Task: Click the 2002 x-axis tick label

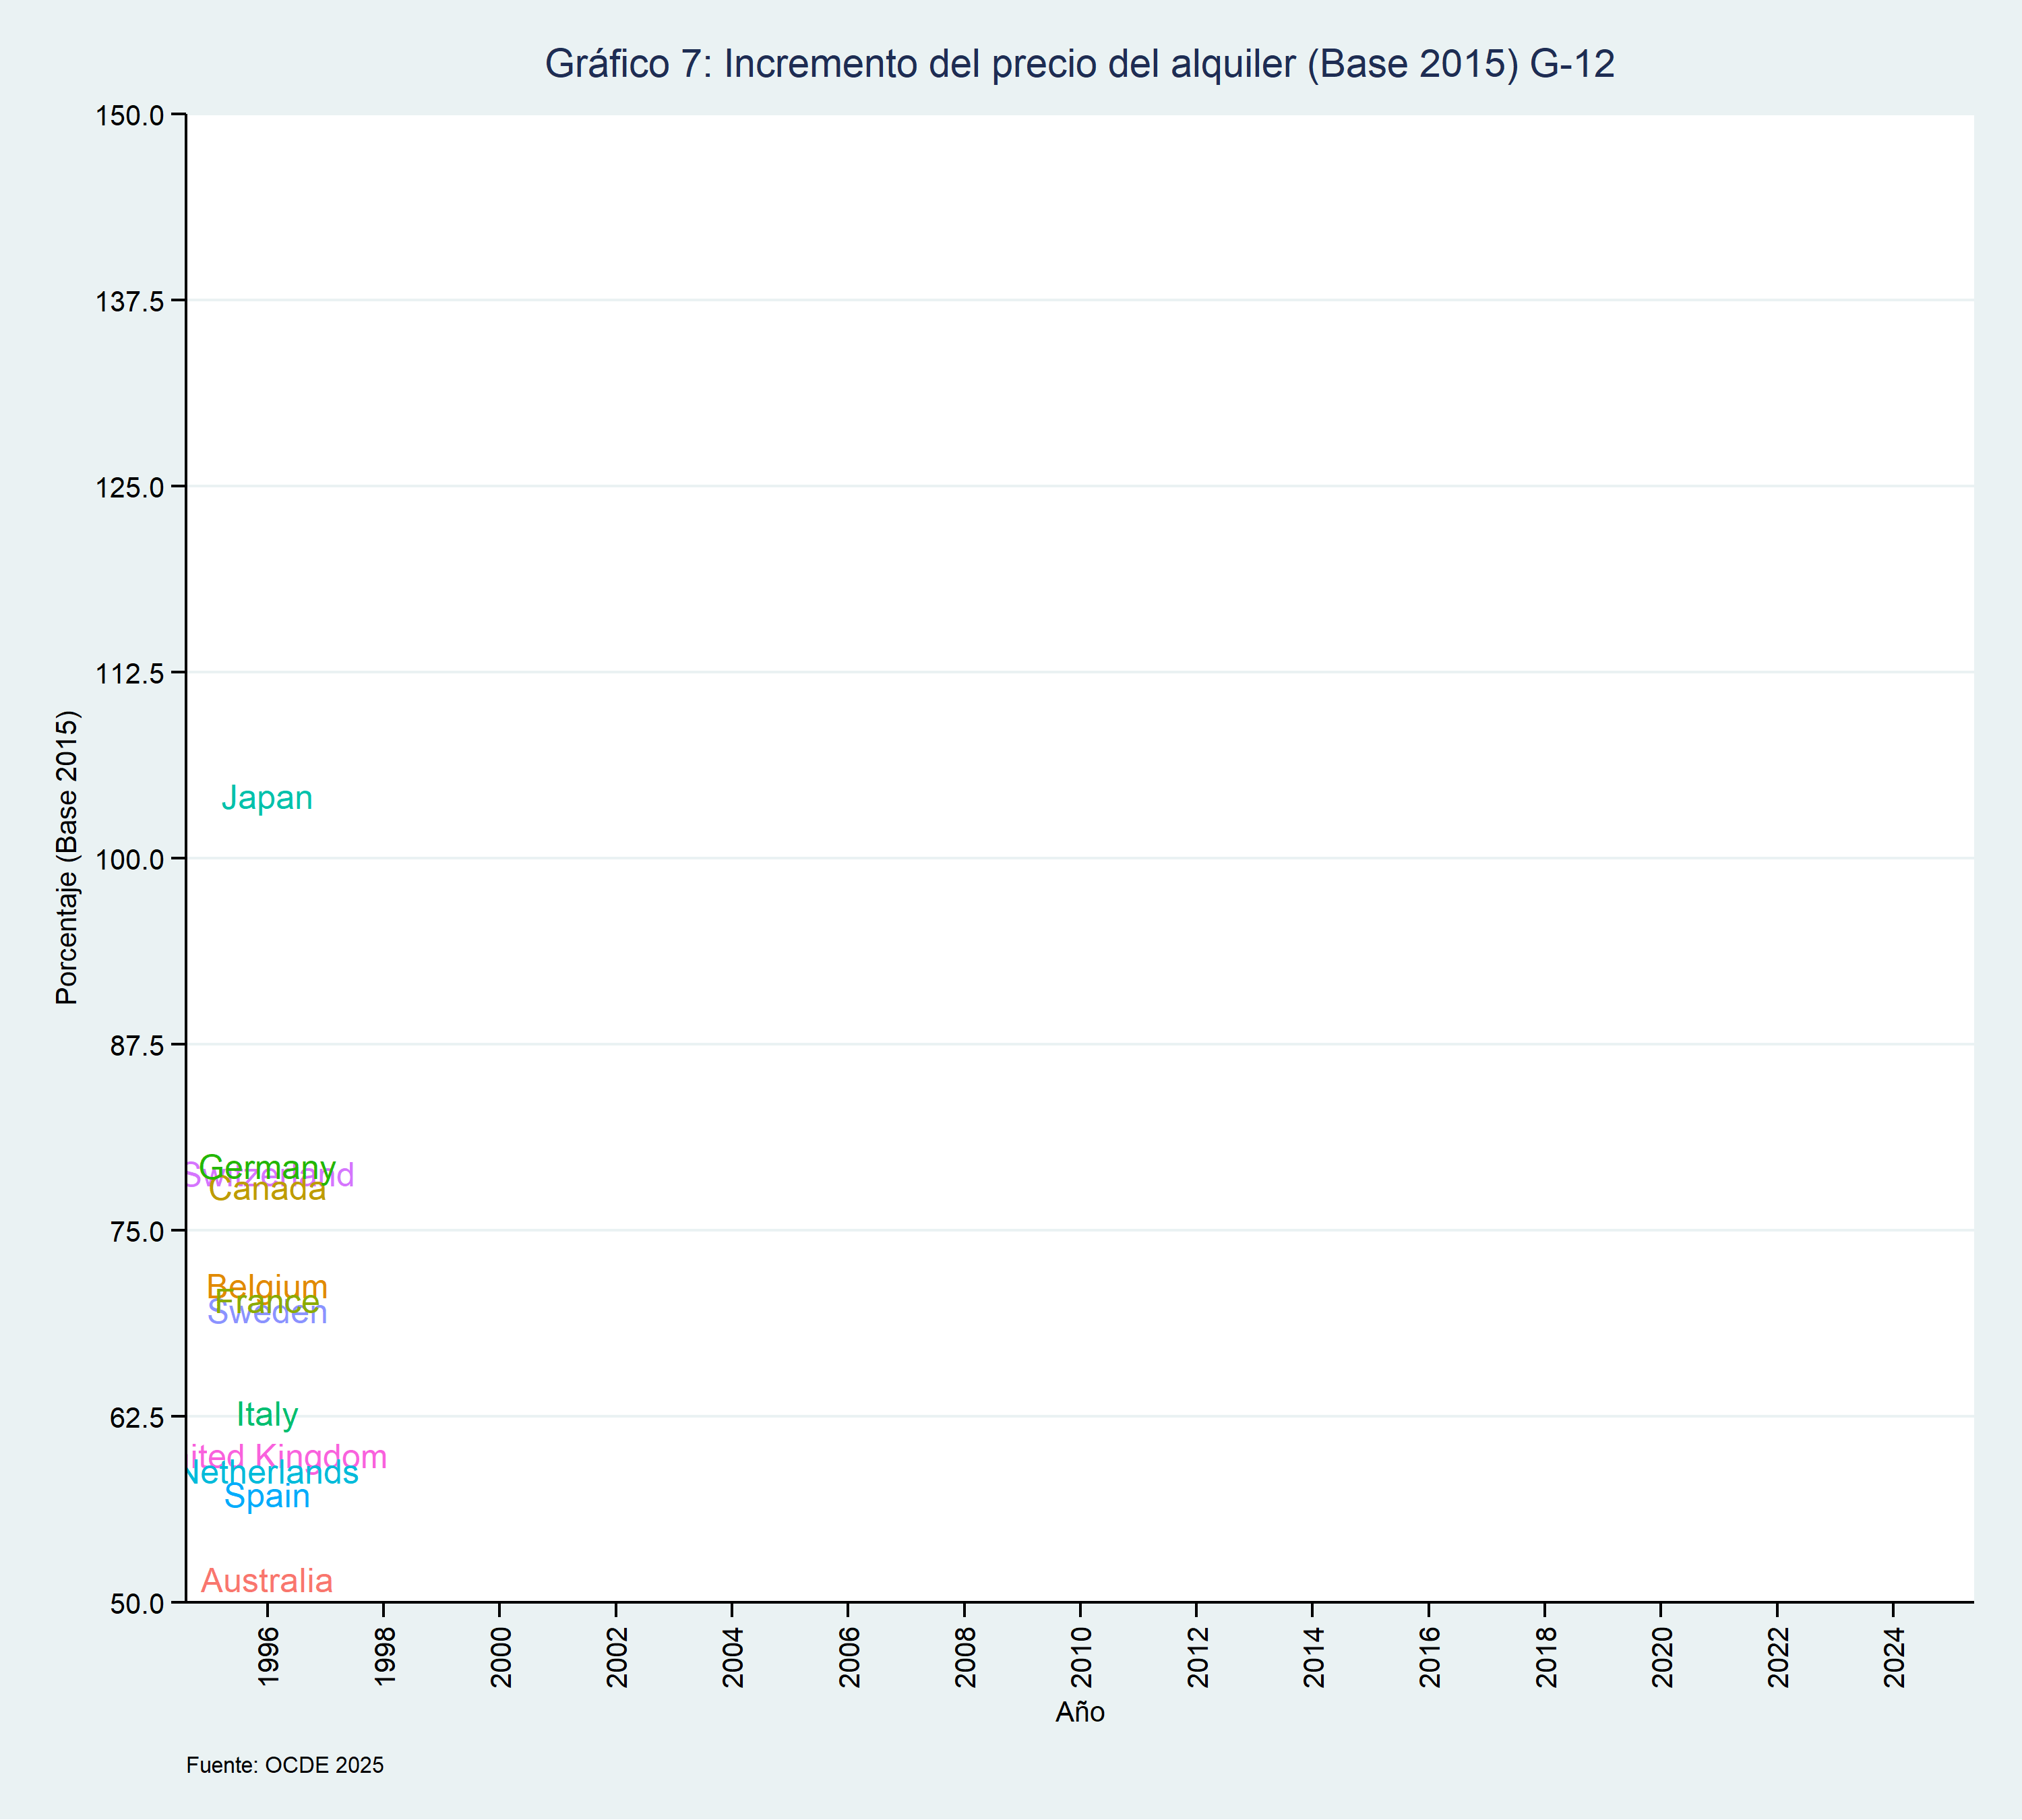Action: click(x=617, y=1658)
